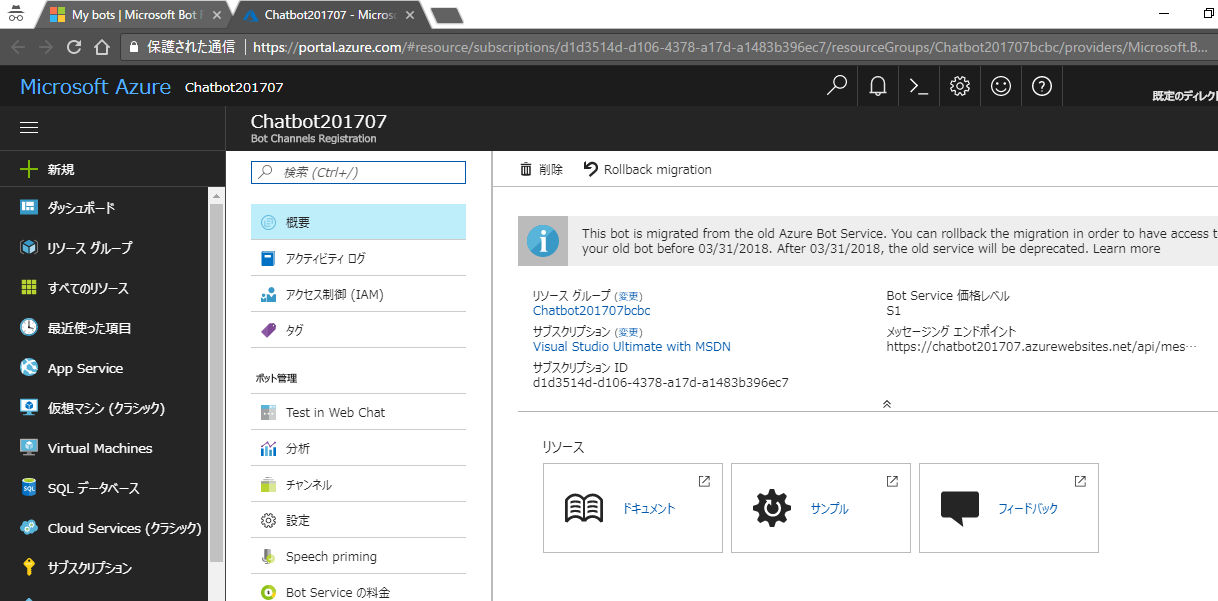Click the チャンネル icon

[x=268, y=484]
